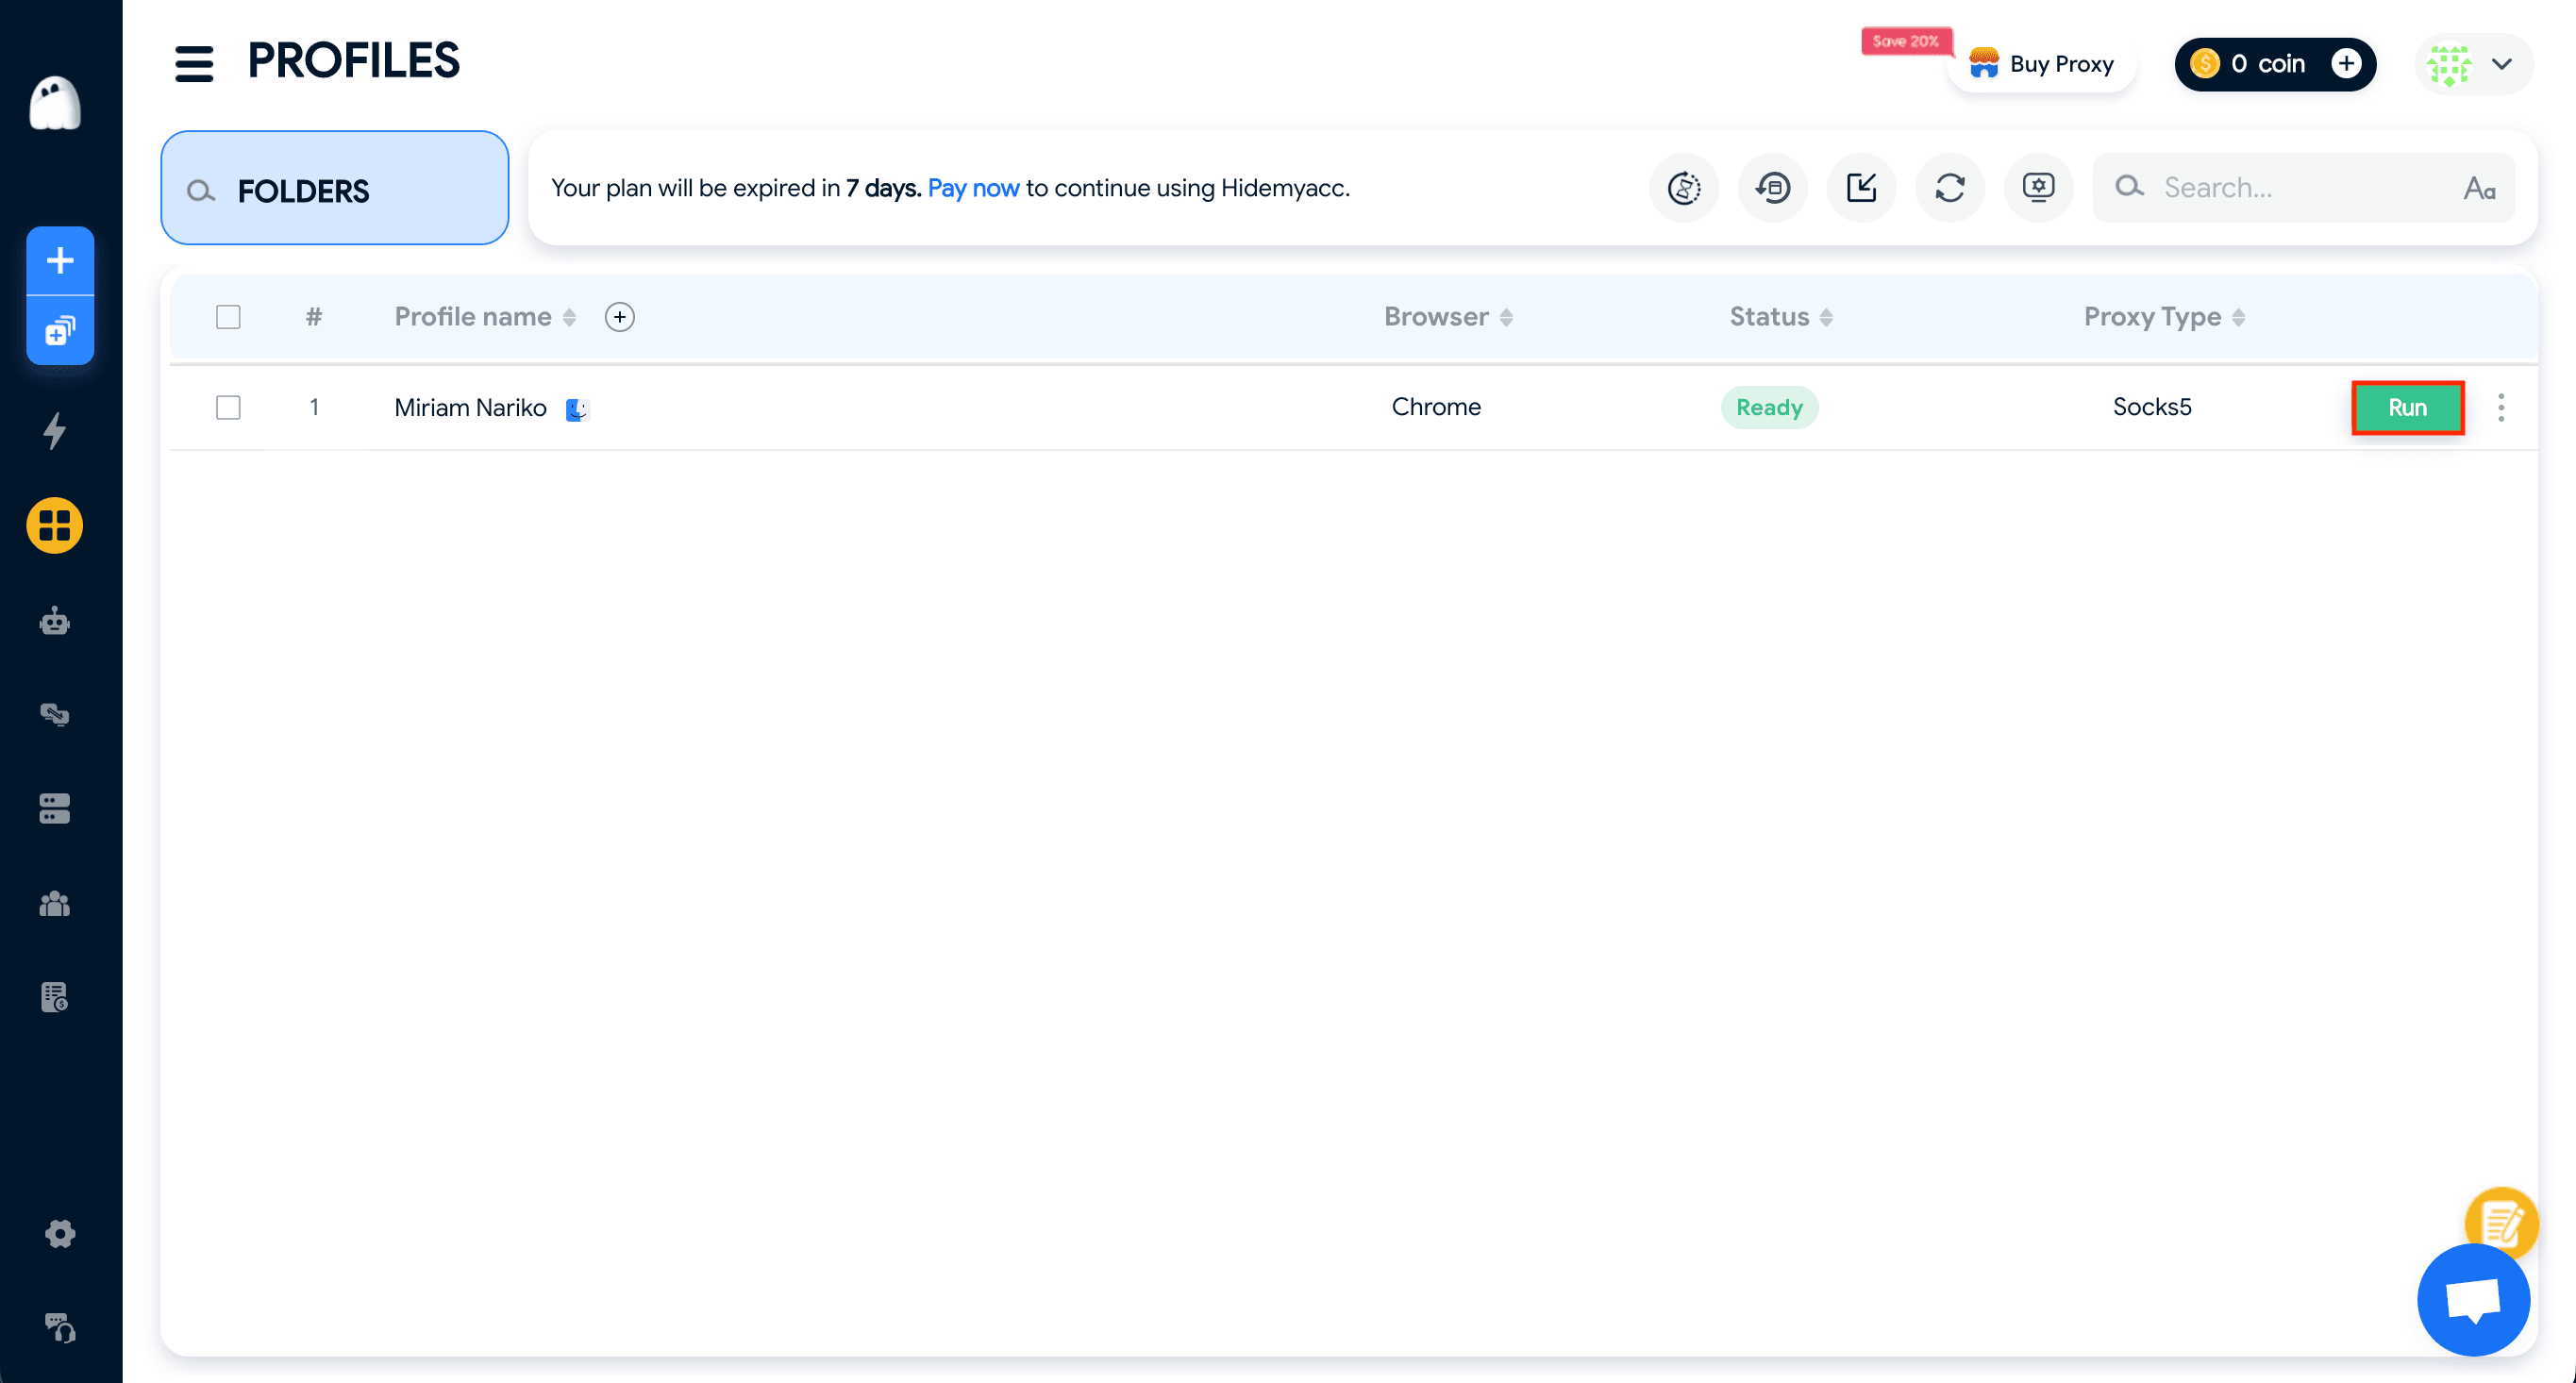Open the three-dot menu for Miriam Nariko
Image resolution: width=2576 pixels, height=1383 pixels.
[2501, 407]
